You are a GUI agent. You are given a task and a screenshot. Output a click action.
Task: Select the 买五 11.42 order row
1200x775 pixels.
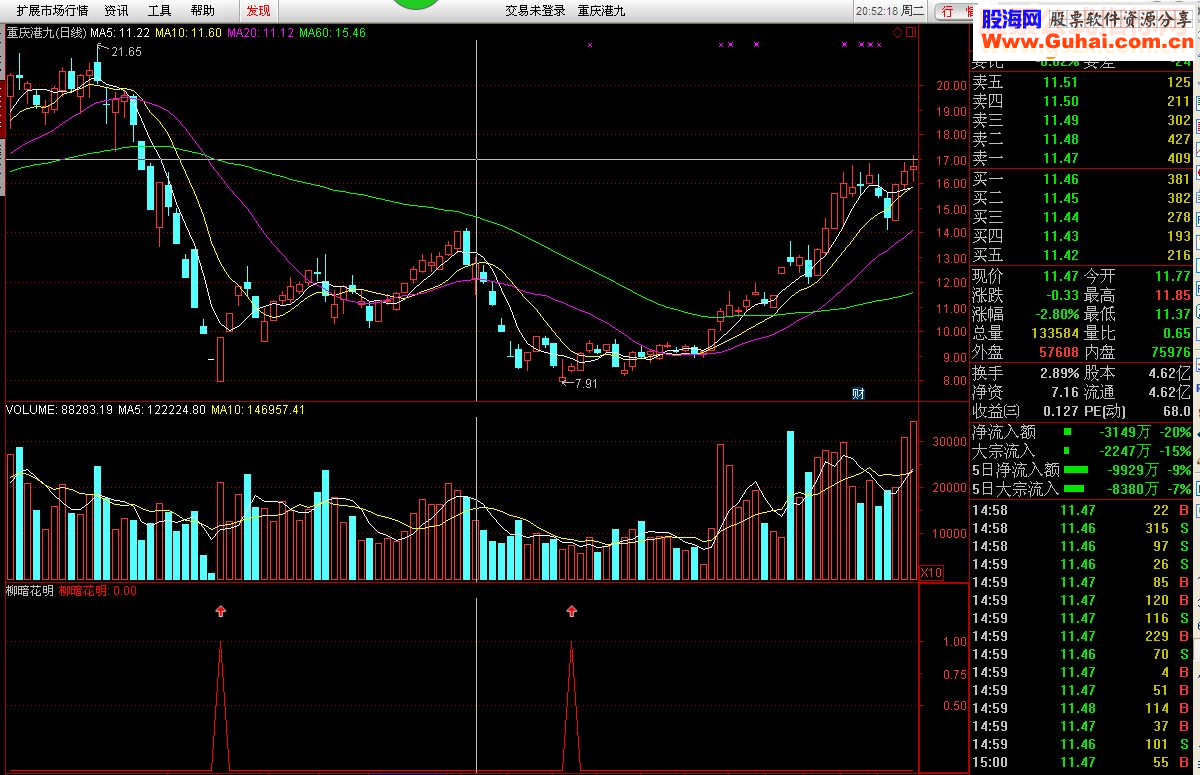pyautogui.click(x=1082, y=255)
